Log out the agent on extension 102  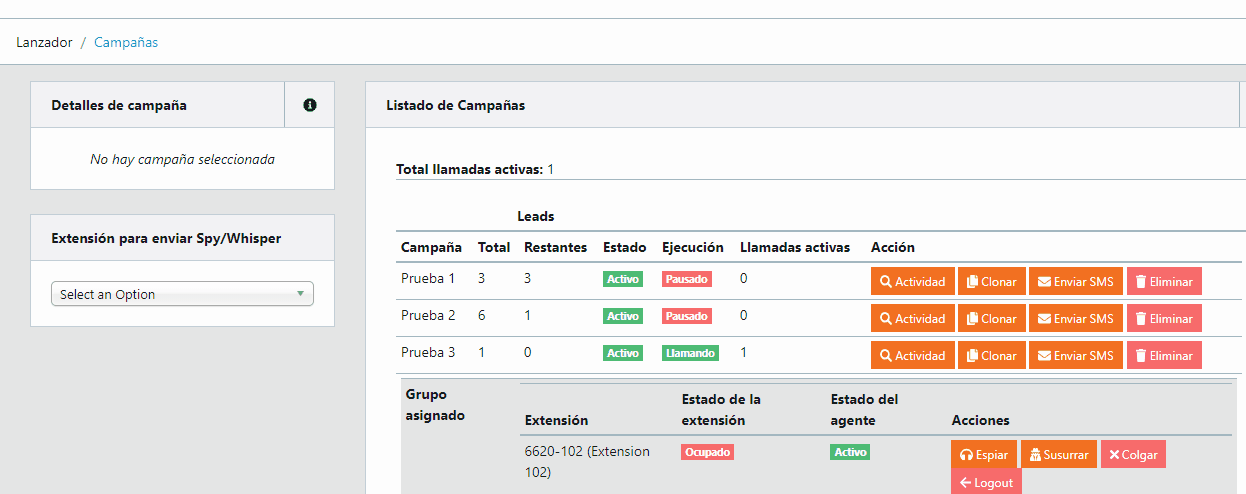coord(986,482)
